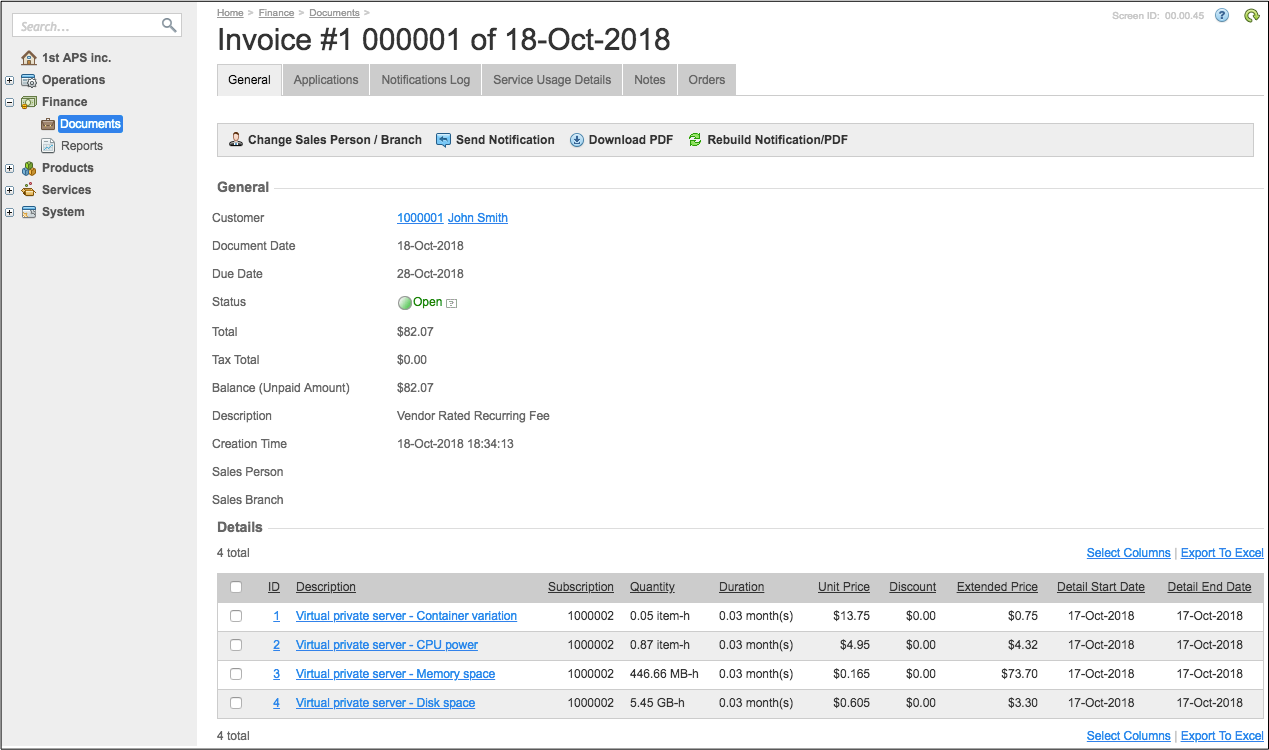The width and height of the screenshot is (1269, 750).
Task: Open the Notifications Log tab
Action: pyautogui.click(x=425, y=80)
